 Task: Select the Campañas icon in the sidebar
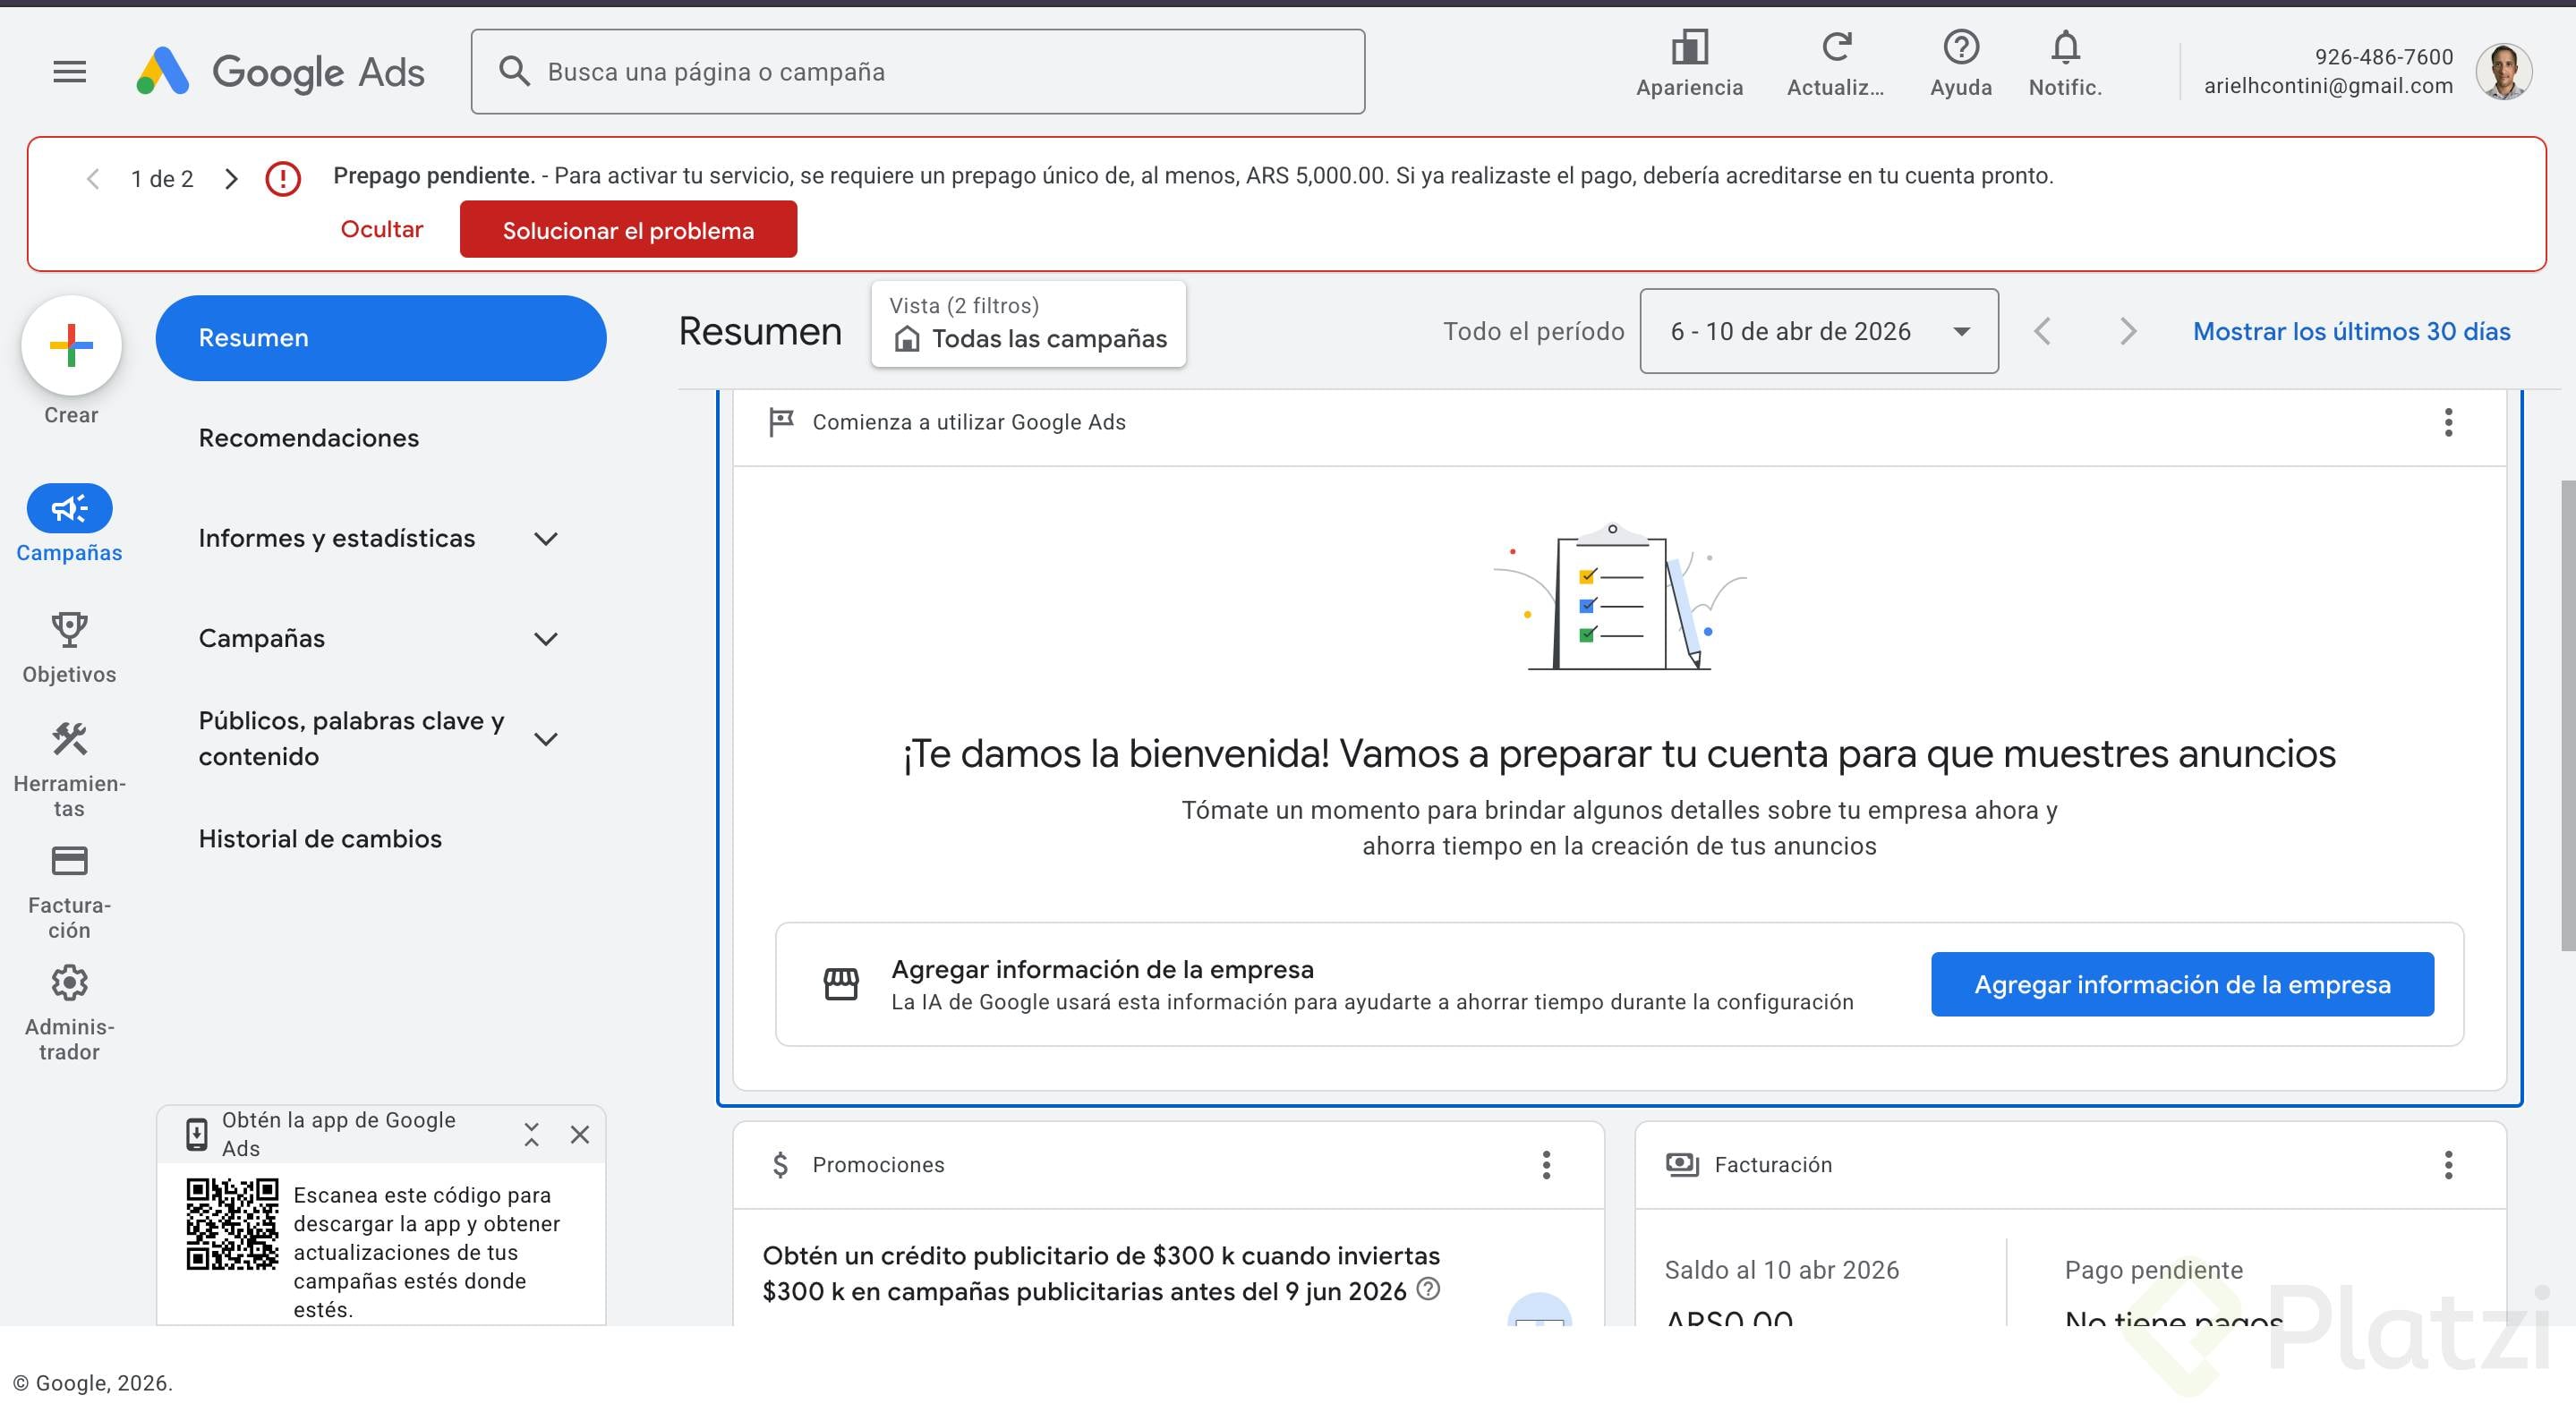pyautogui.click(x=68, y=508)
